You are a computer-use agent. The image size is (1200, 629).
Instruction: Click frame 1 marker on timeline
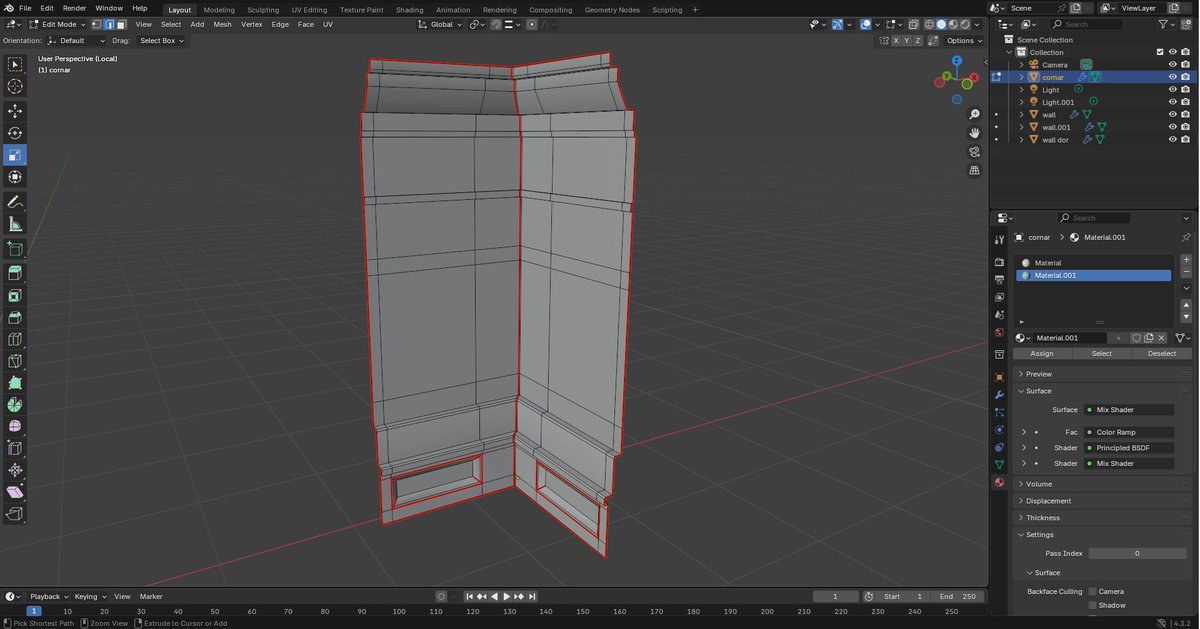33,611
